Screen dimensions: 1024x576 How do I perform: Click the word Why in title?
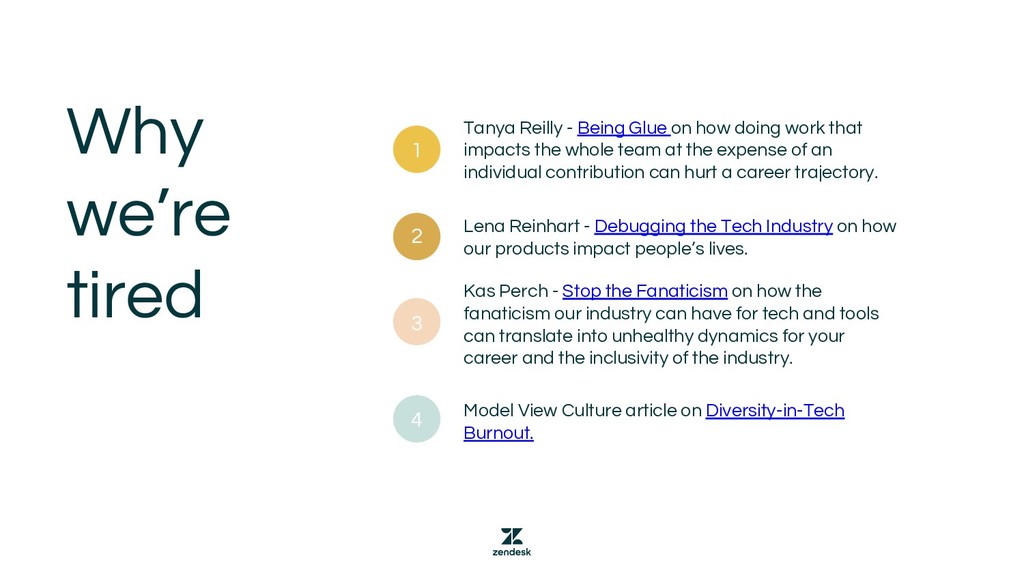[x=135, y=135]
